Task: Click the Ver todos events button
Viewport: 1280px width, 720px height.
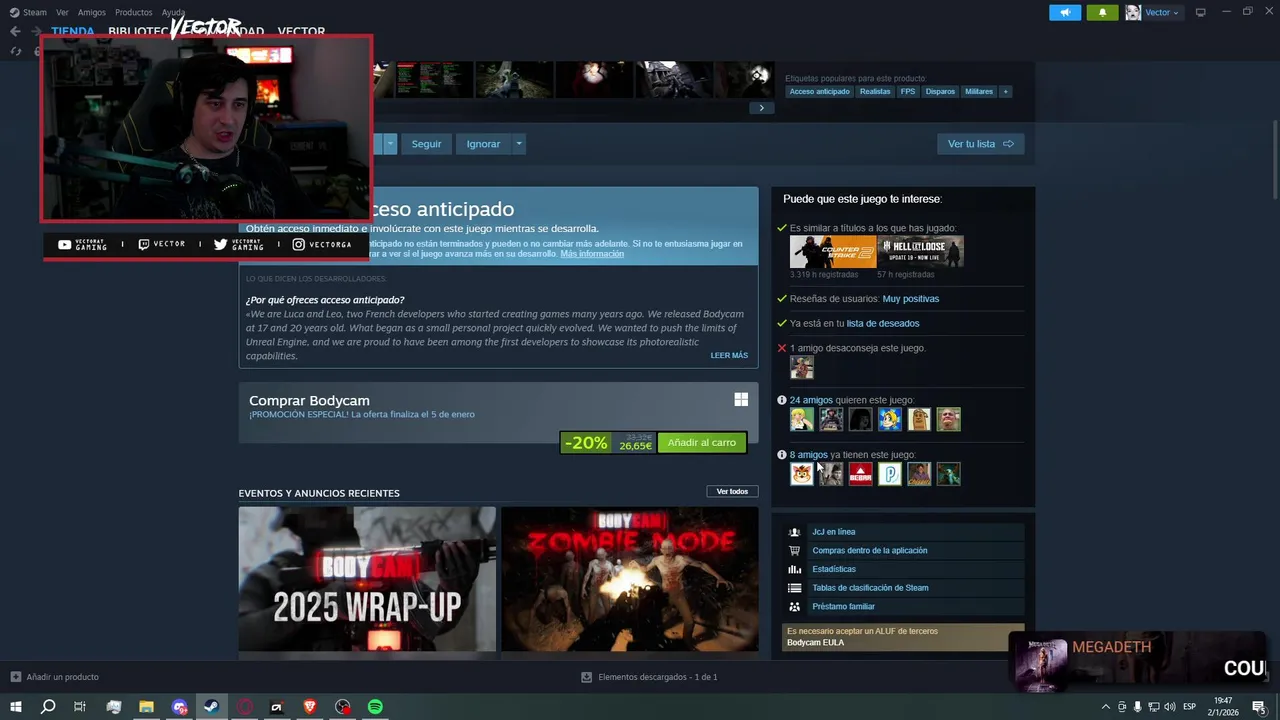Action: coord(732,491)
